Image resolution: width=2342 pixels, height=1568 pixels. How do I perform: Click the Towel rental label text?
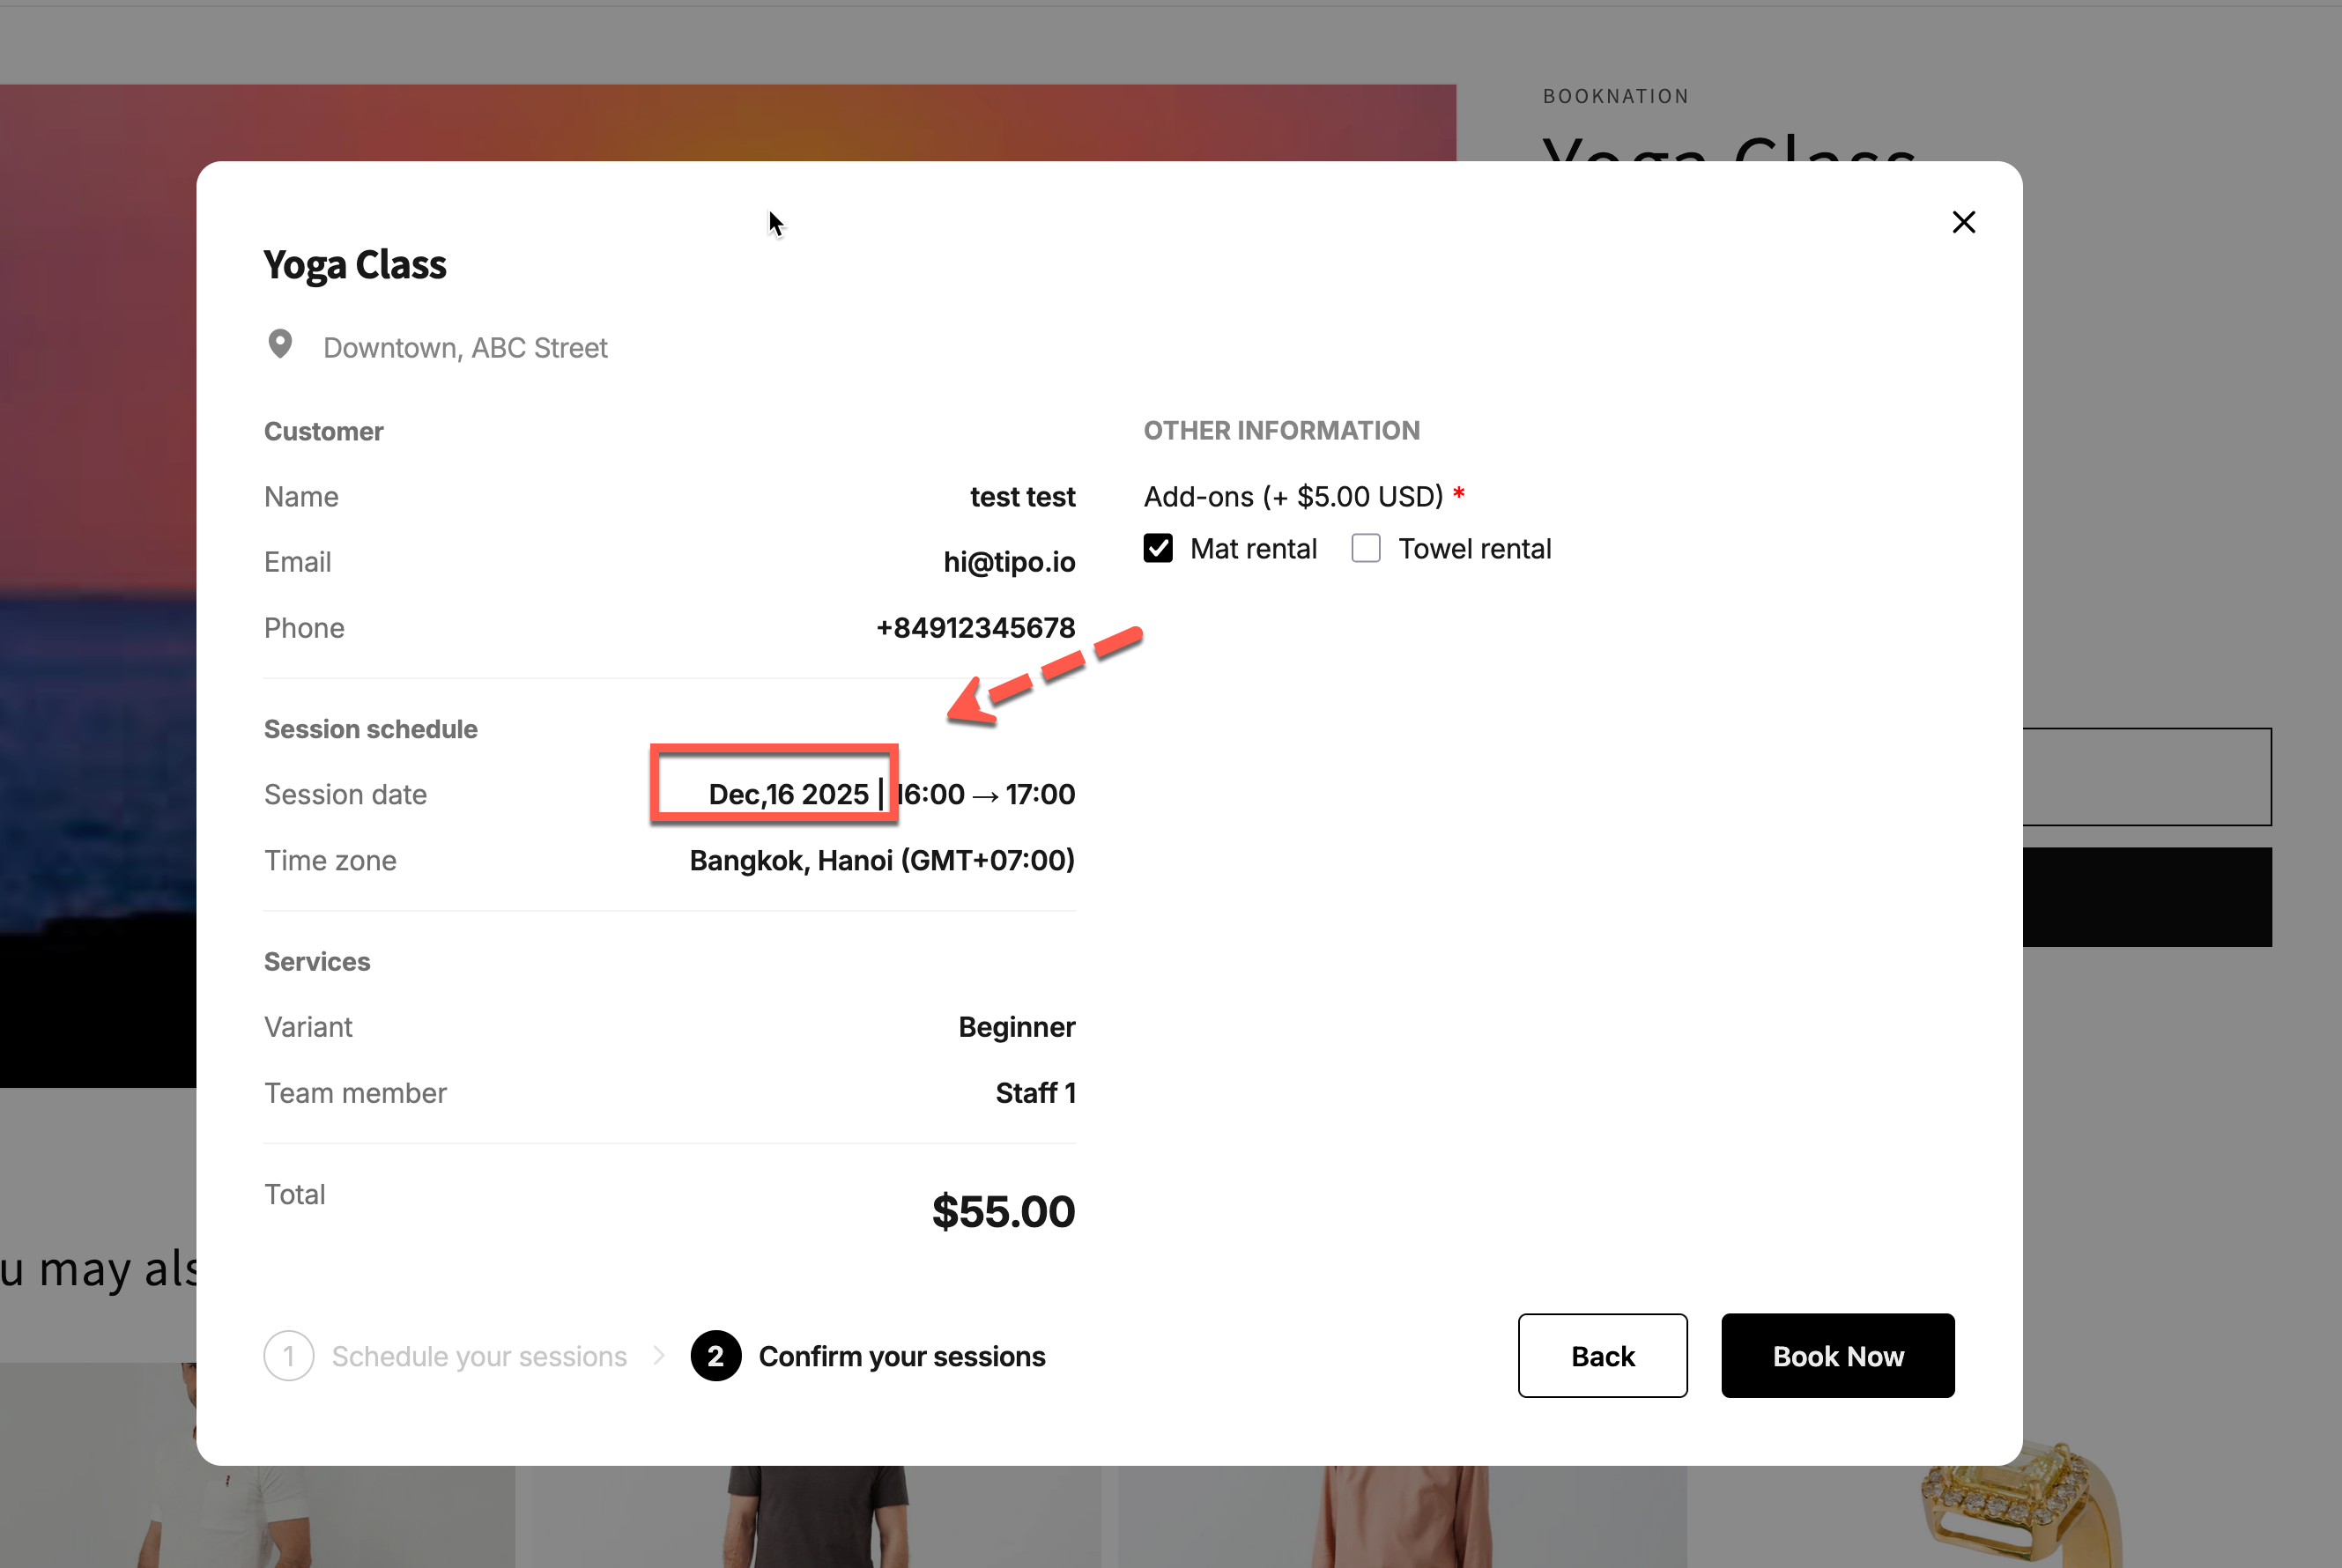pos(1474,549)
